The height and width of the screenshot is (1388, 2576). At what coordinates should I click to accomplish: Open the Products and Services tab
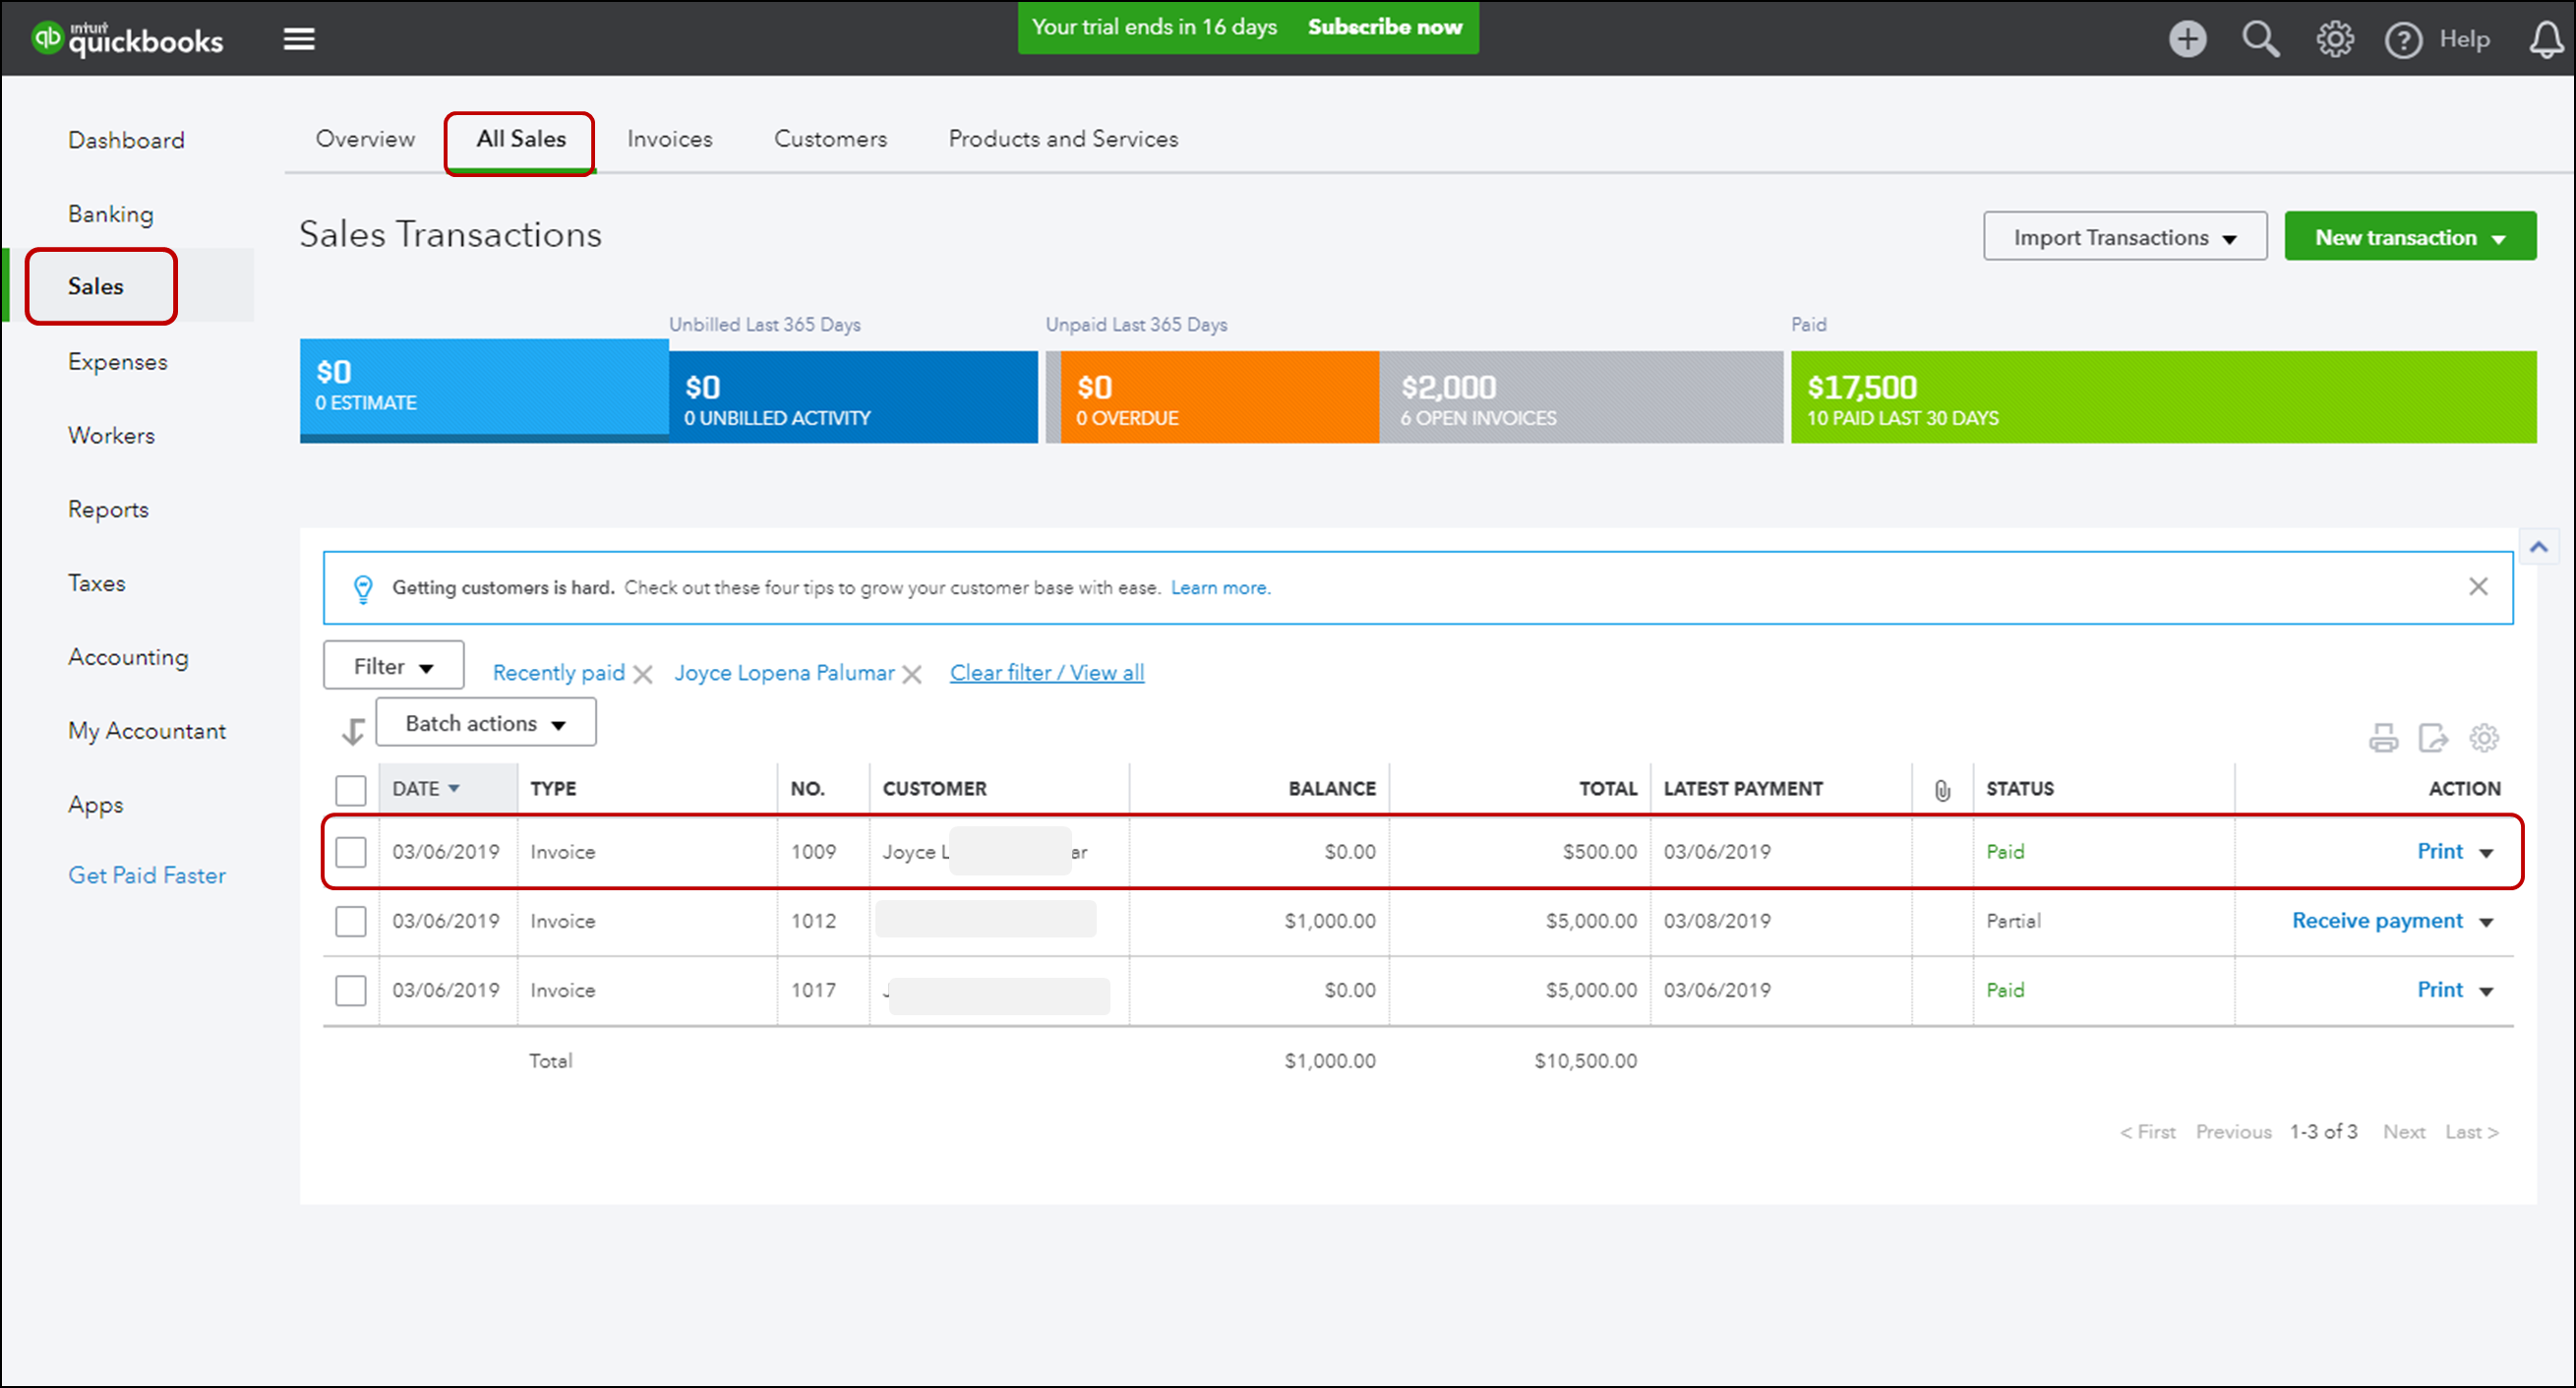click(1063, 139)
